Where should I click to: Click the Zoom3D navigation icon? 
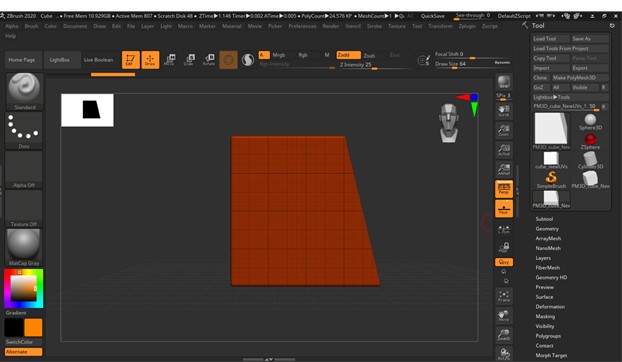(504, 335)
